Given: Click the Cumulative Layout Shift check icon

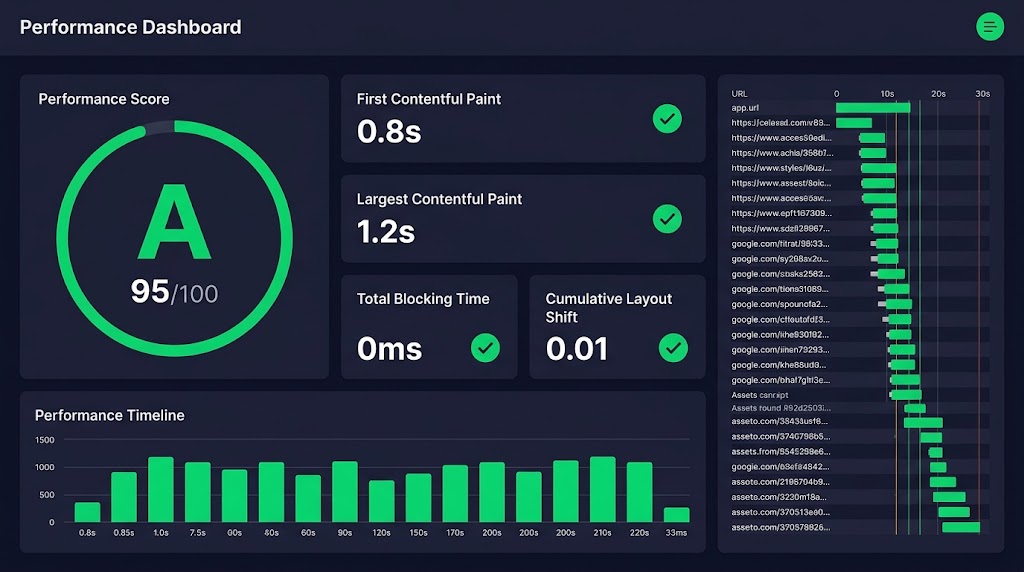Looking at the screenshot, I should click(673, 348).
